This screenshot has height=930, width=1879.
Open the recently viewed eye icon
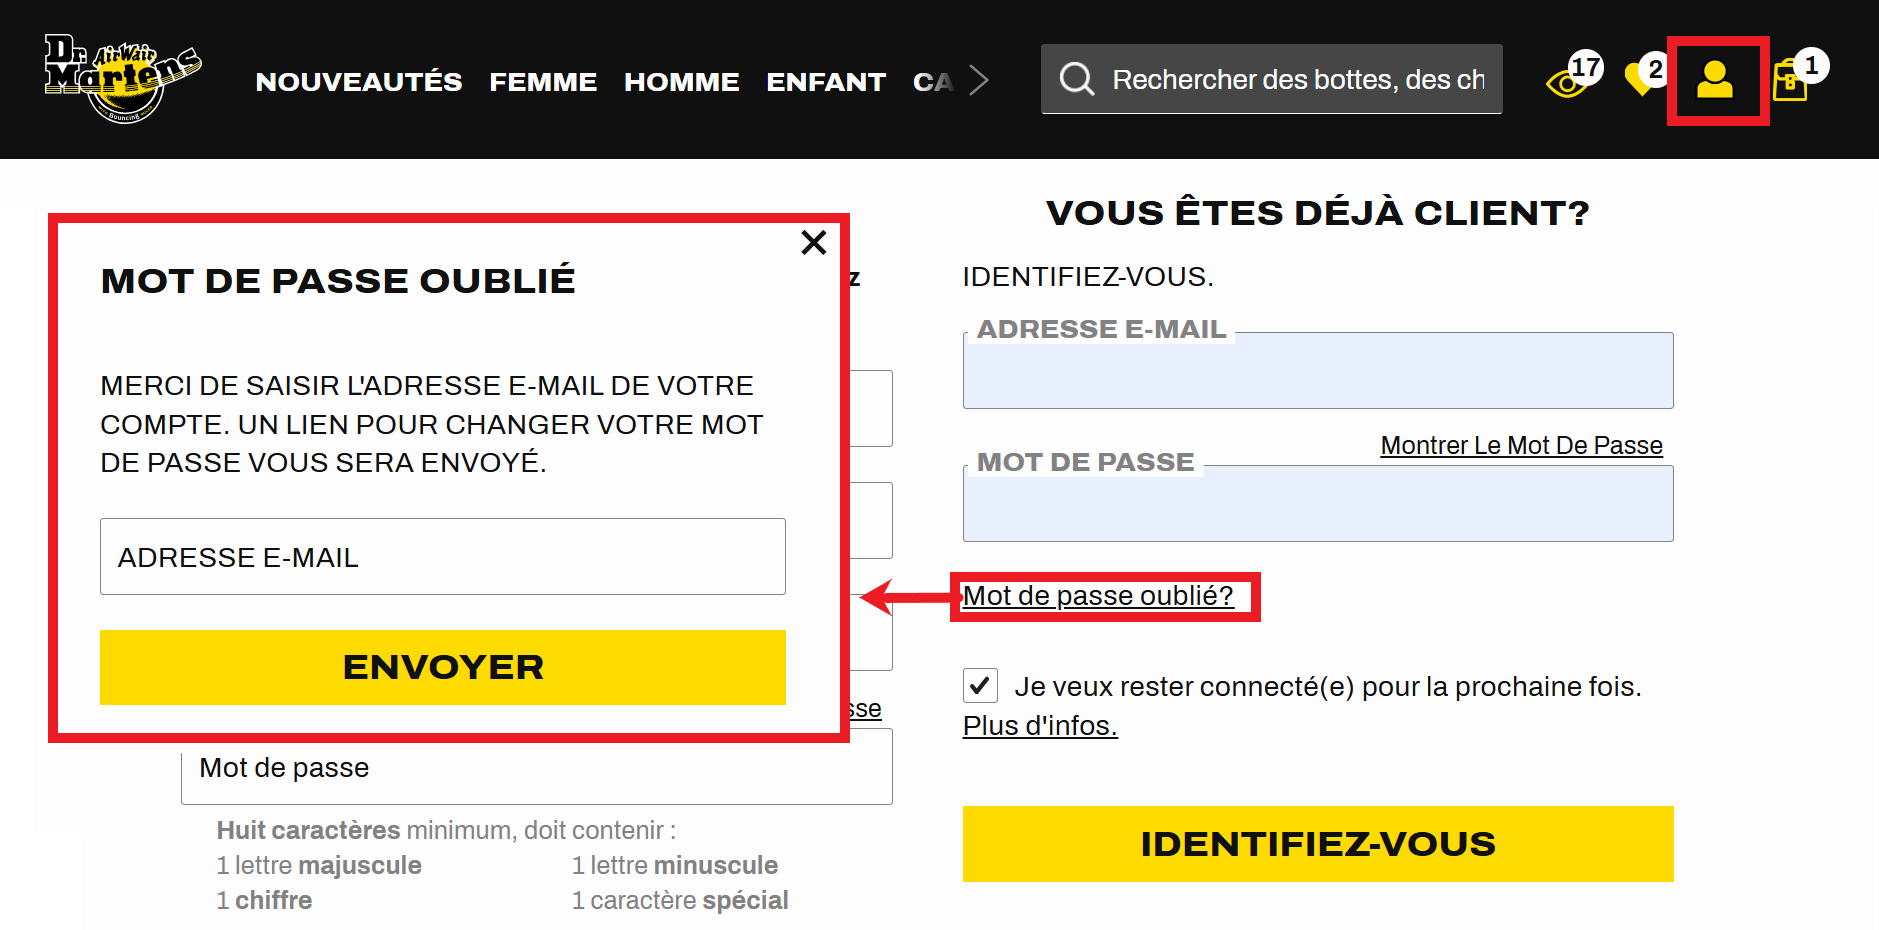[1566, 82]
